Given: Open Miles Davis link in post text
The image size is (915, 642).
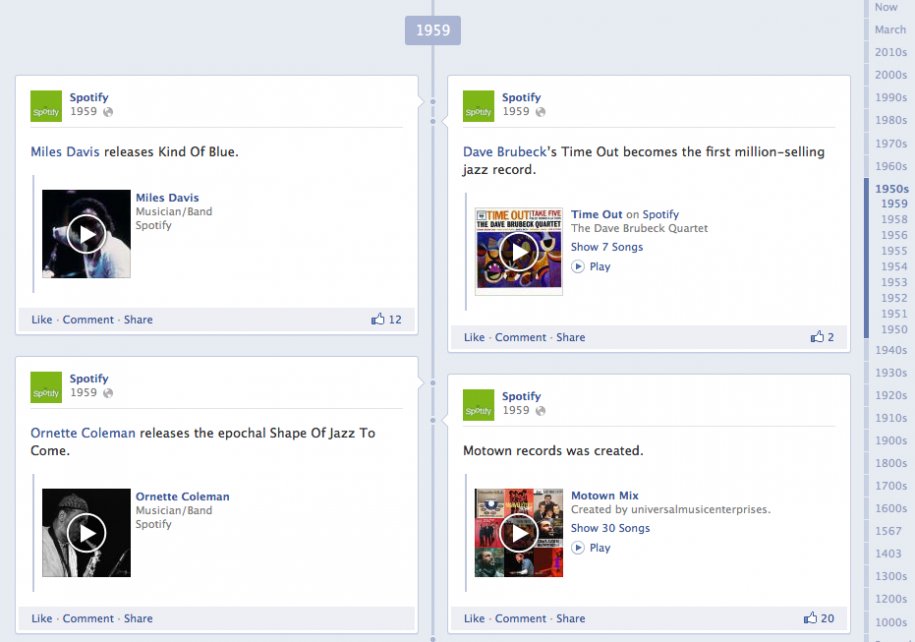Looking at the screenshot, I should (x=65, y=152).
